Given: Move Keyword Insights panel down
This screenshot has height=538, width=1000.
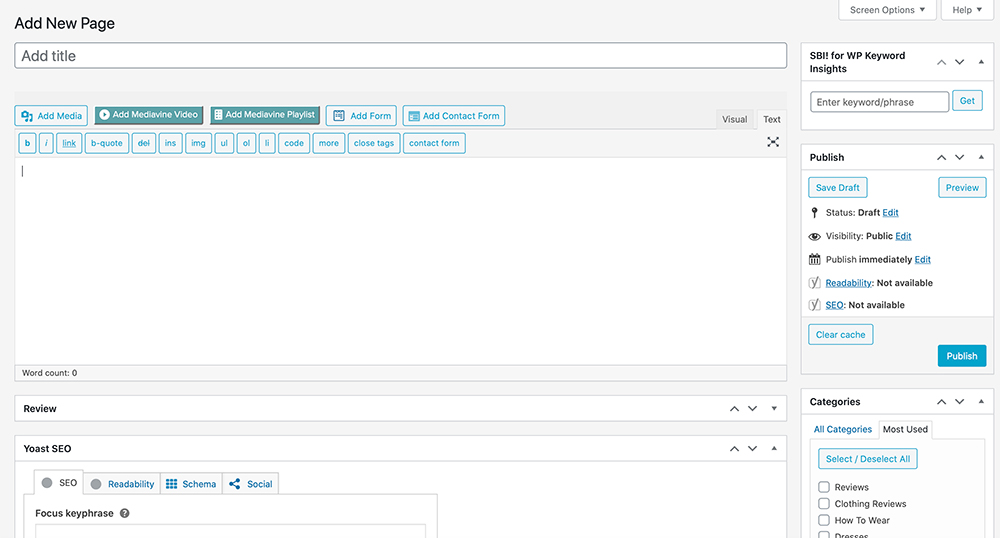Looking at the screenshot, I should [959, 62].
